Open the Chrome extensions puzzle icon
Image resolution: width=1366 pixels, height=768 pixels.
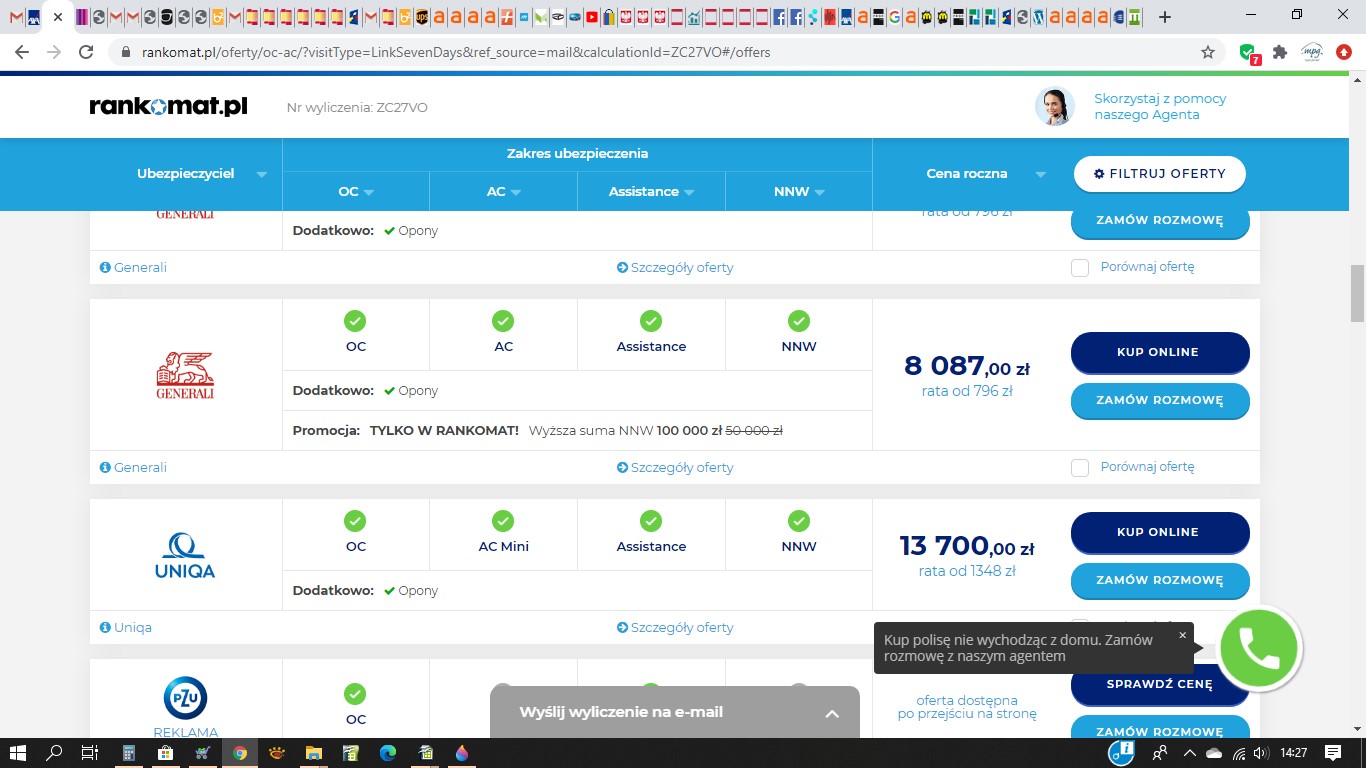coord(1279,52)
